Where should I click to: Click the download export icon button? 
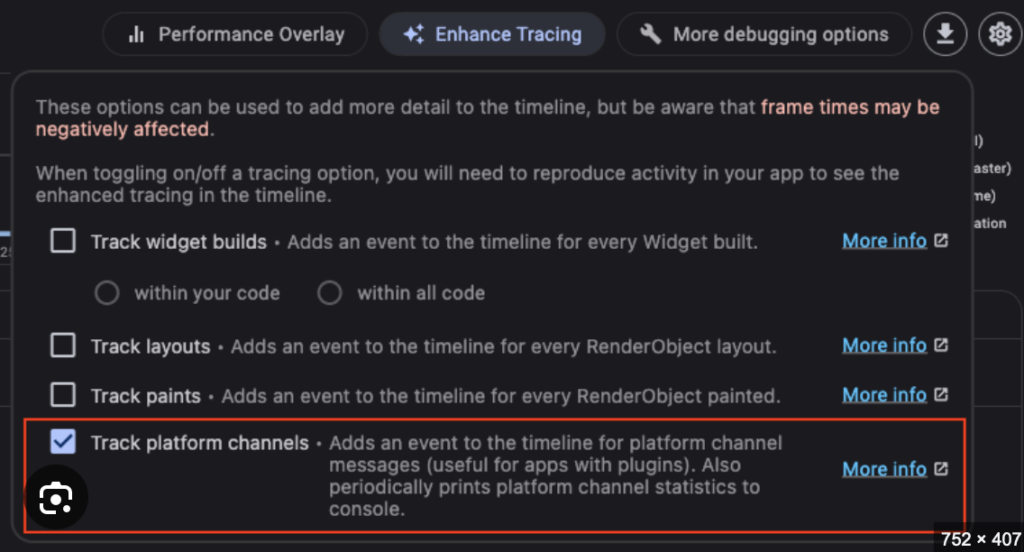point(944,35)
